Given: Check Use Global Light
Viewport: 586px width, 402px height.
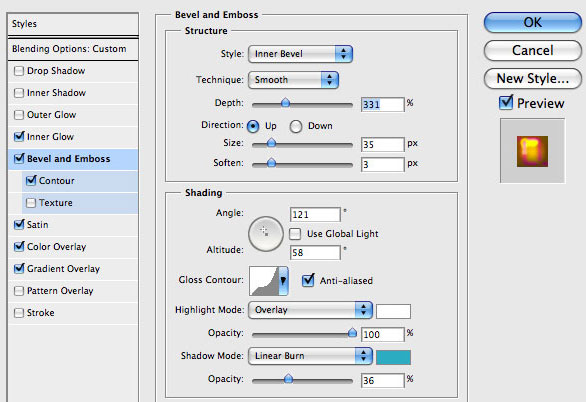Looking at the screenshot, I should pyautogui.click(x=295, y=234).
